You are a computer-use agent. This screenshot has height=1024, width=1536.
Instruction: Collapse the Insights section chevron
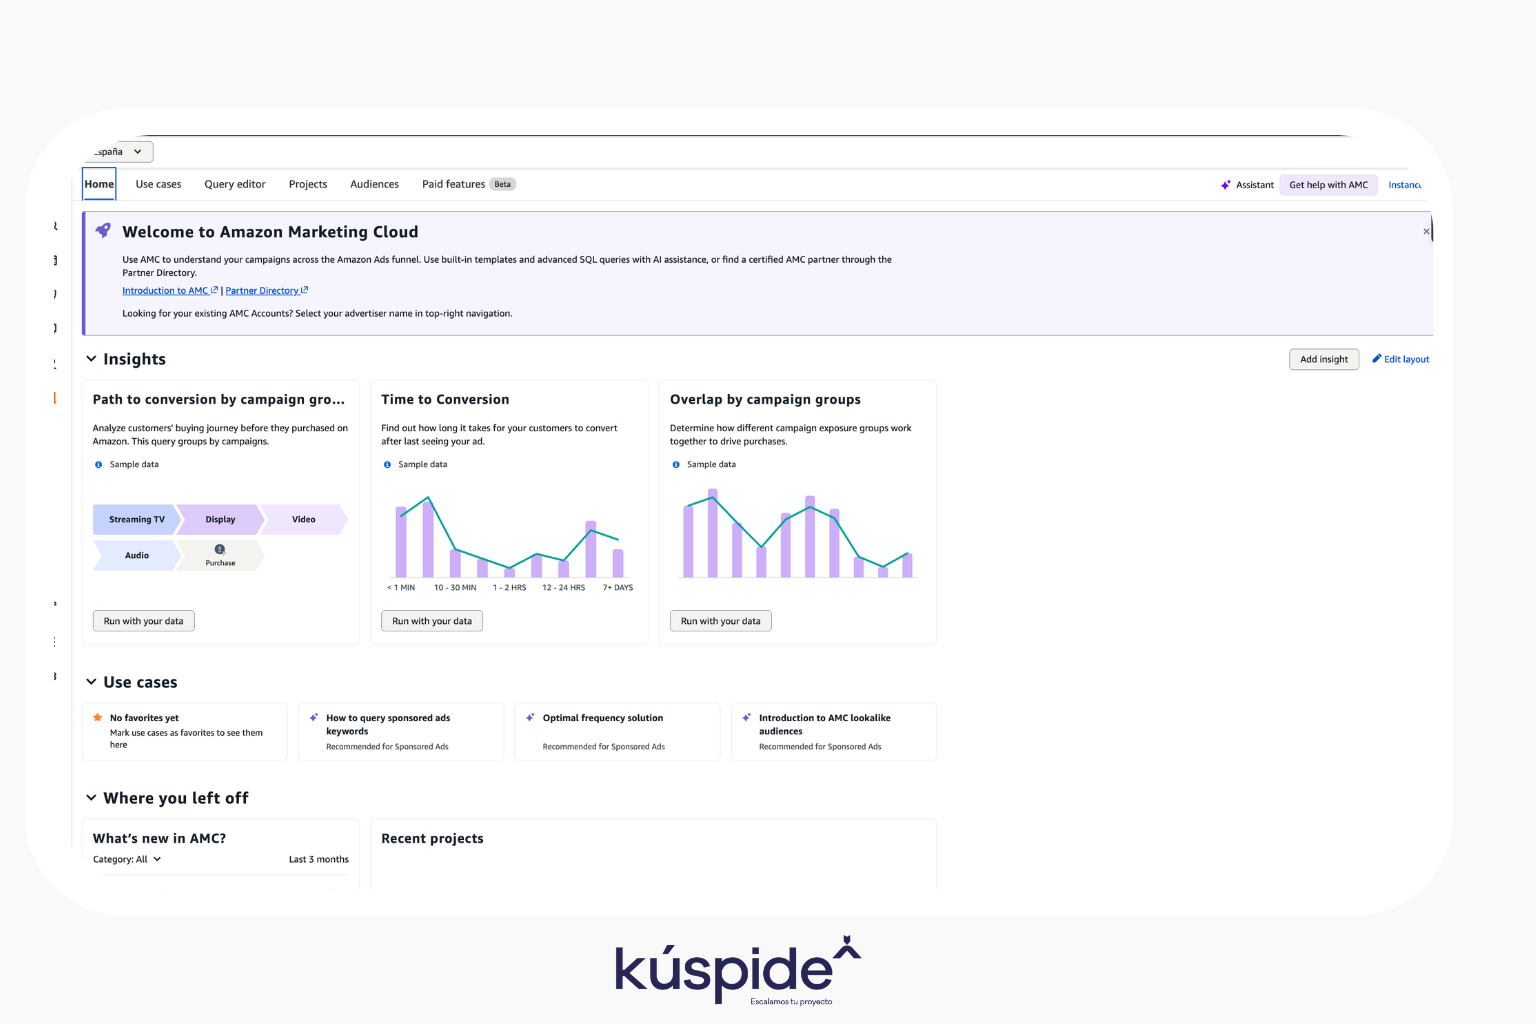[91, 359]
